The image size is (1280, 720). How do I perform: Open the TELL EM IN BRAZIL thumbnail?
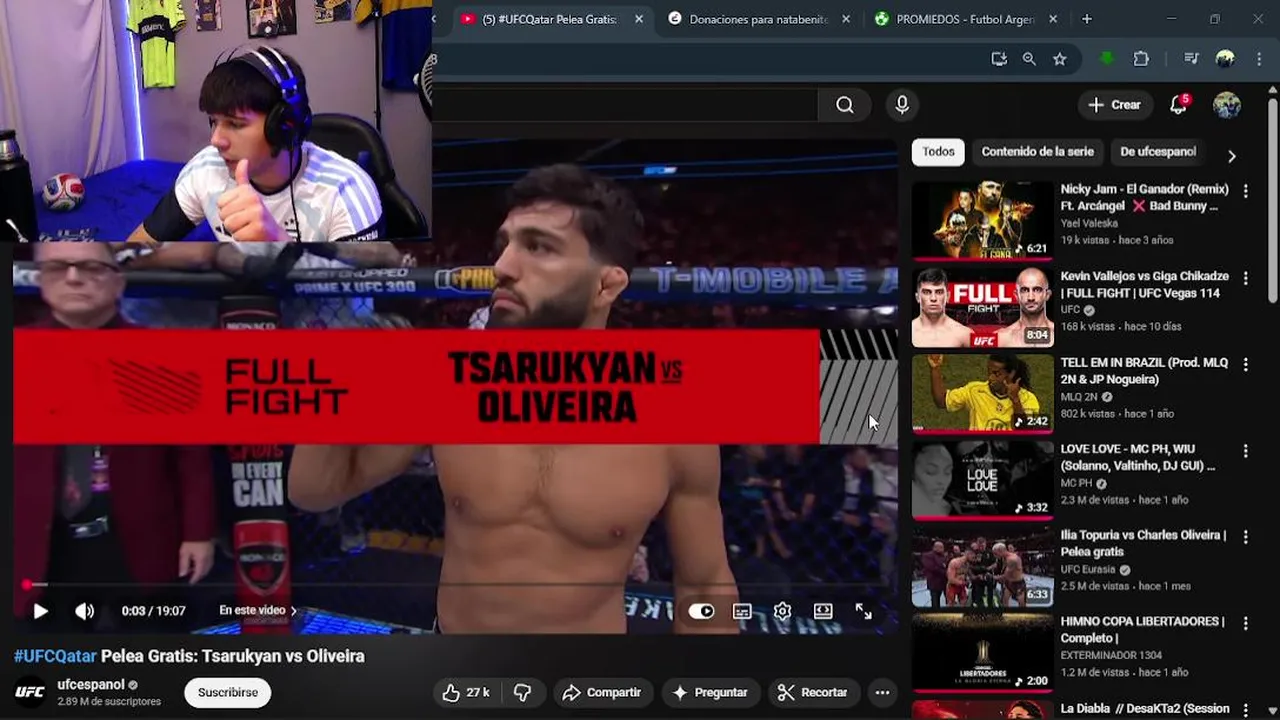tap(982, 393)
